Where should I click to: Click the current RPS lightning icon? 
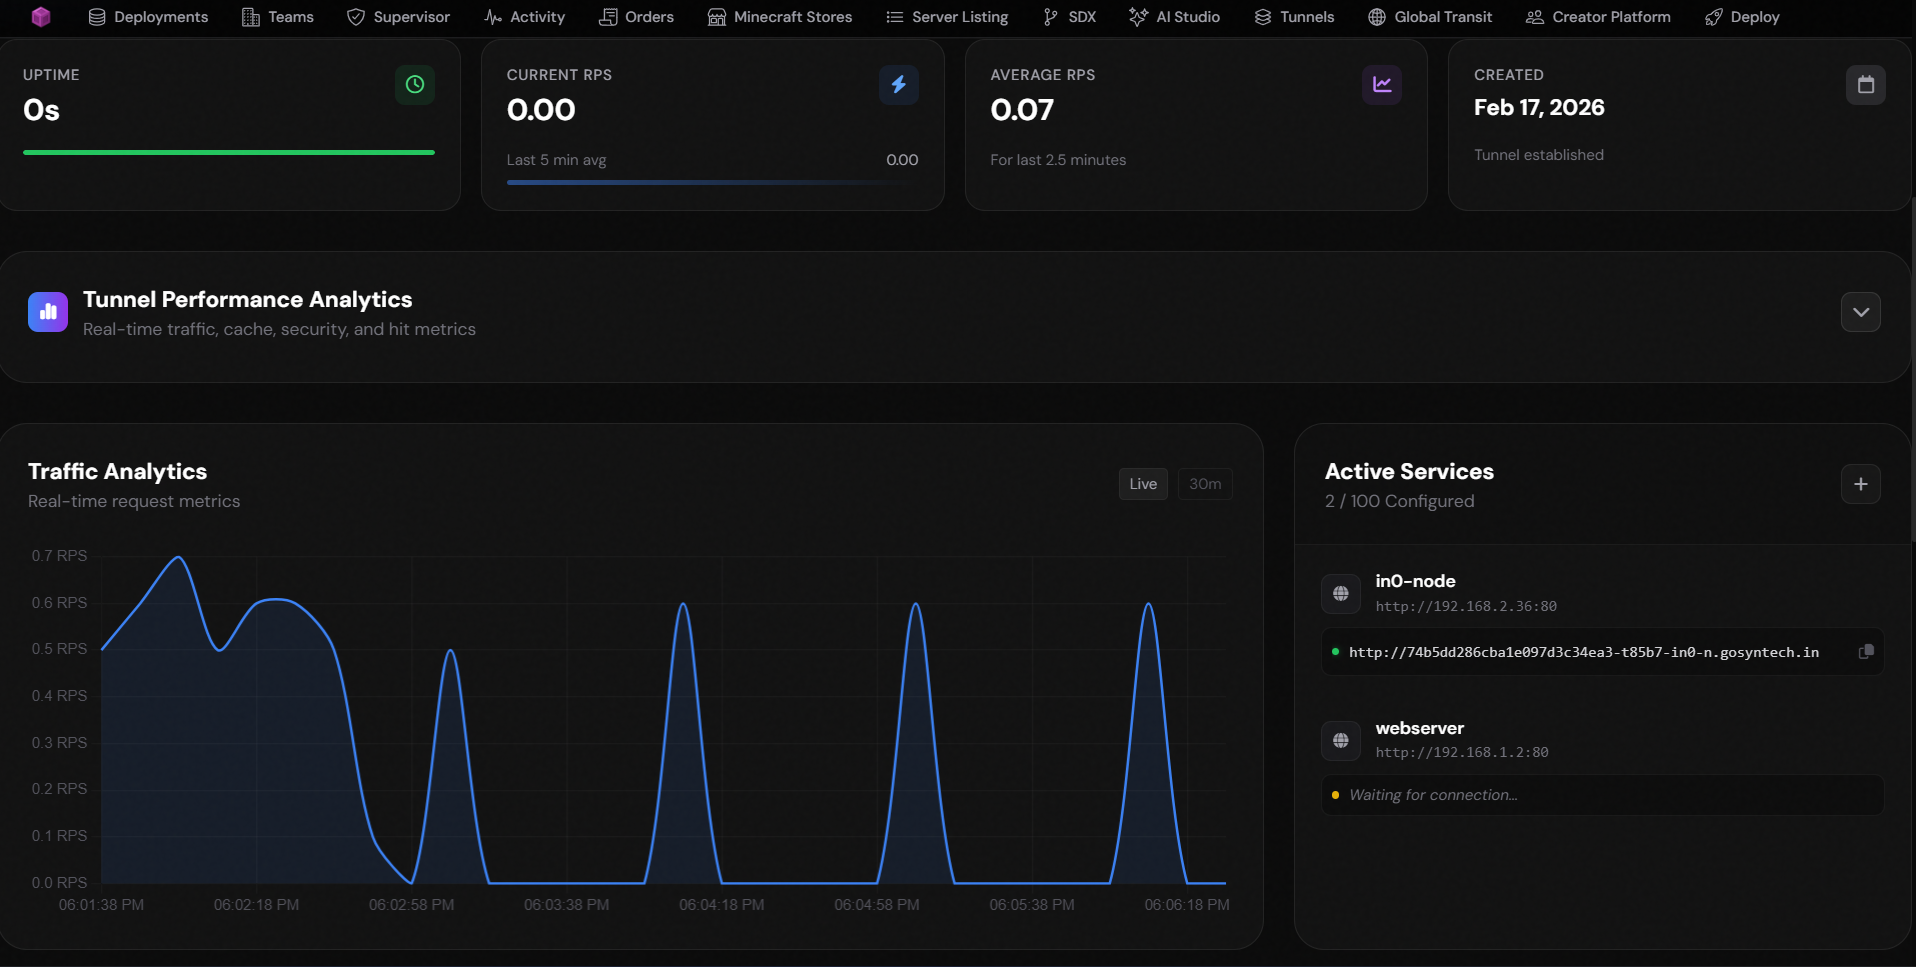pos(898,85)
